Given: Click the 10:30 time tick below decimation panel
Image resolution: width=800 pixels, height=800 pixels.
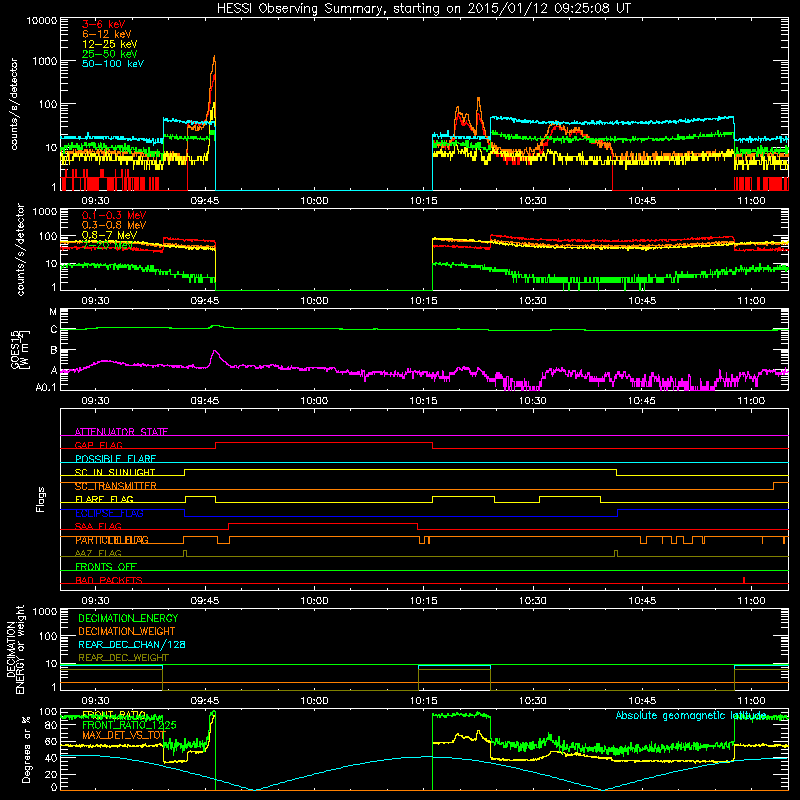Looking at the screenshot, I should click(x=533, y=701).
